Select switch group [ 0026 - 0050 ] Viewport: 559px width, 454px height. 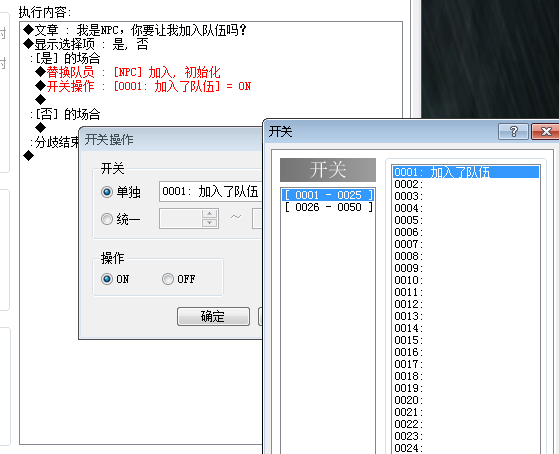pos(328,207)
